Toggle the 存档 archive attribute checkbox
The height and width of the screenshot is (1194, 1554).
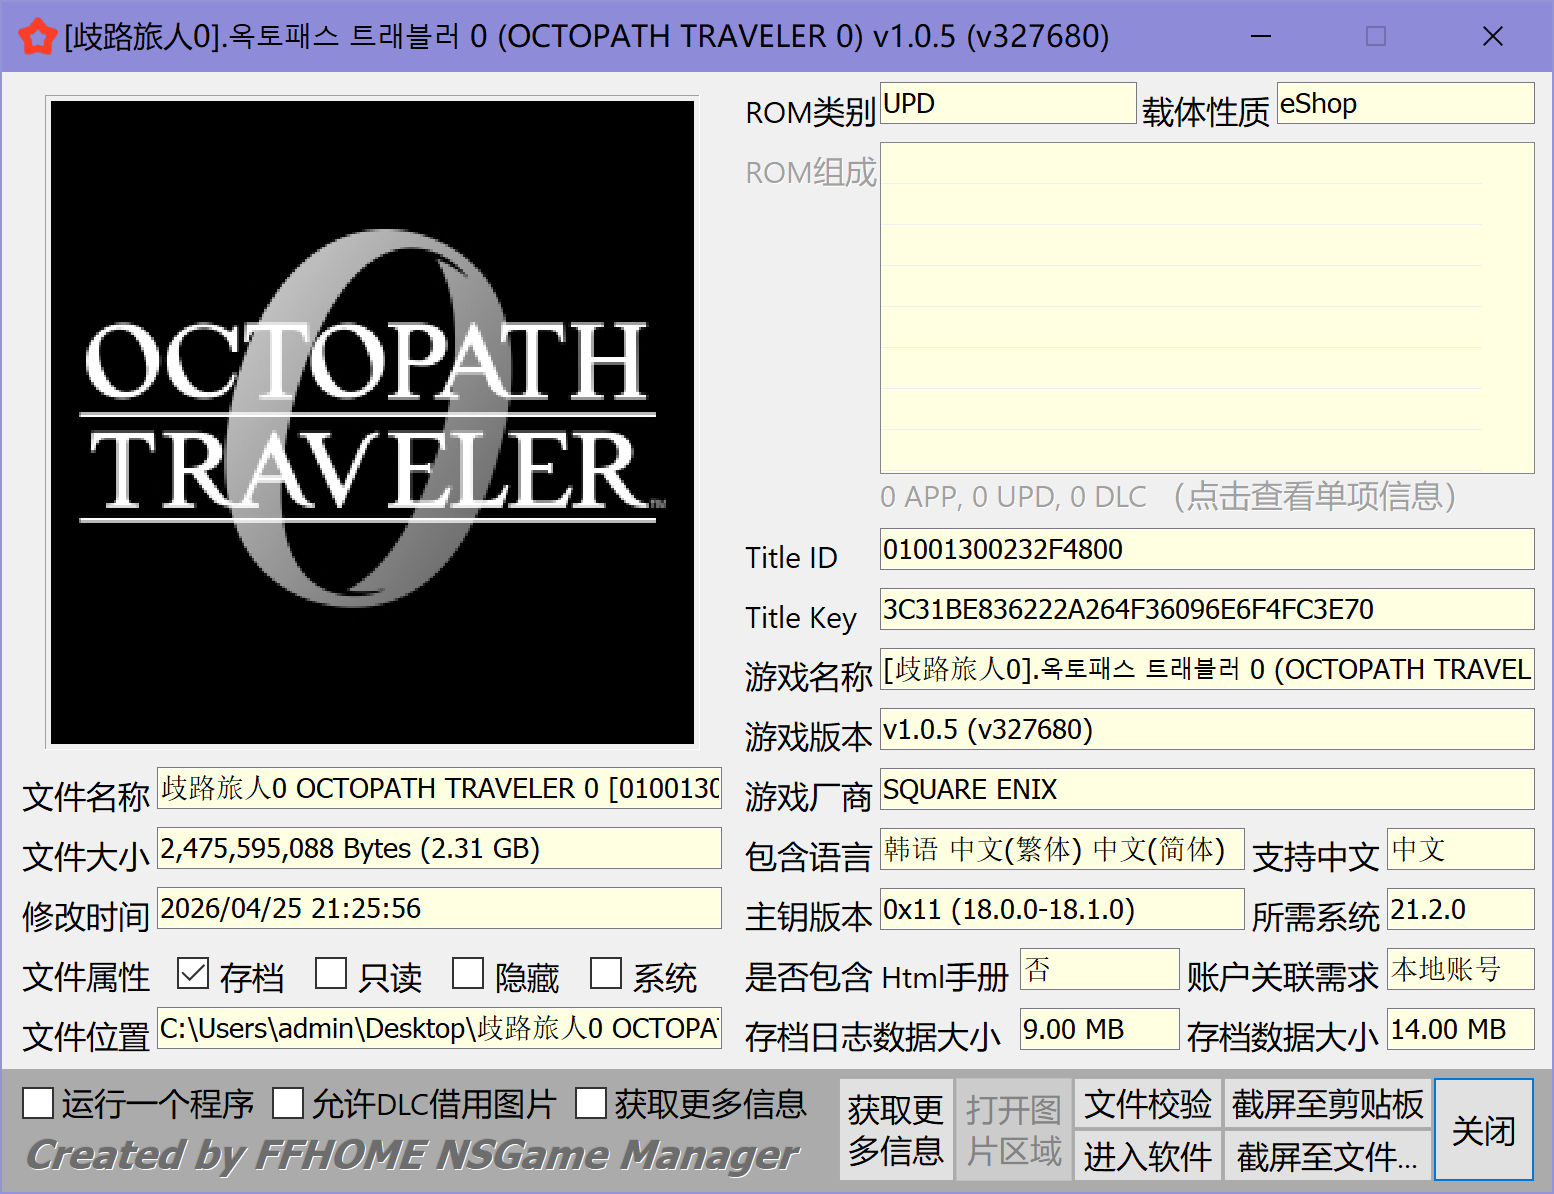point(193,974)
